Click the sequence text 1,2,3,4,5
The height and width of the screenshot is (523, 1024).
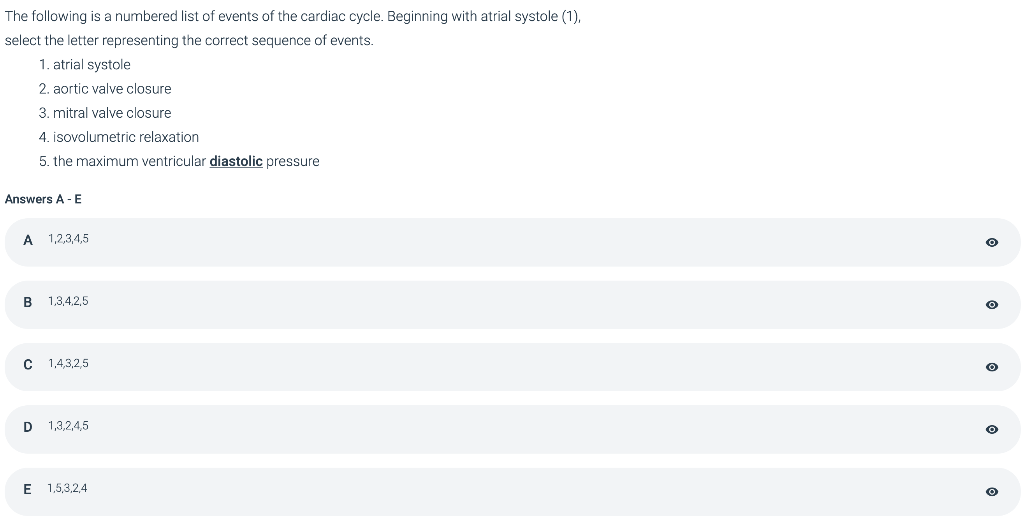[68, 239]
